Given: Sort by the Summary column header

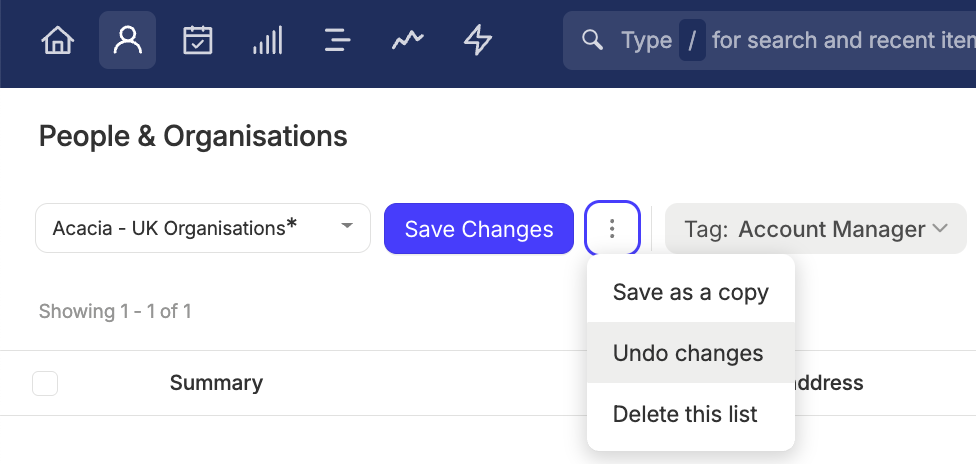Looking at the screenshot, I should coord(216,382).
